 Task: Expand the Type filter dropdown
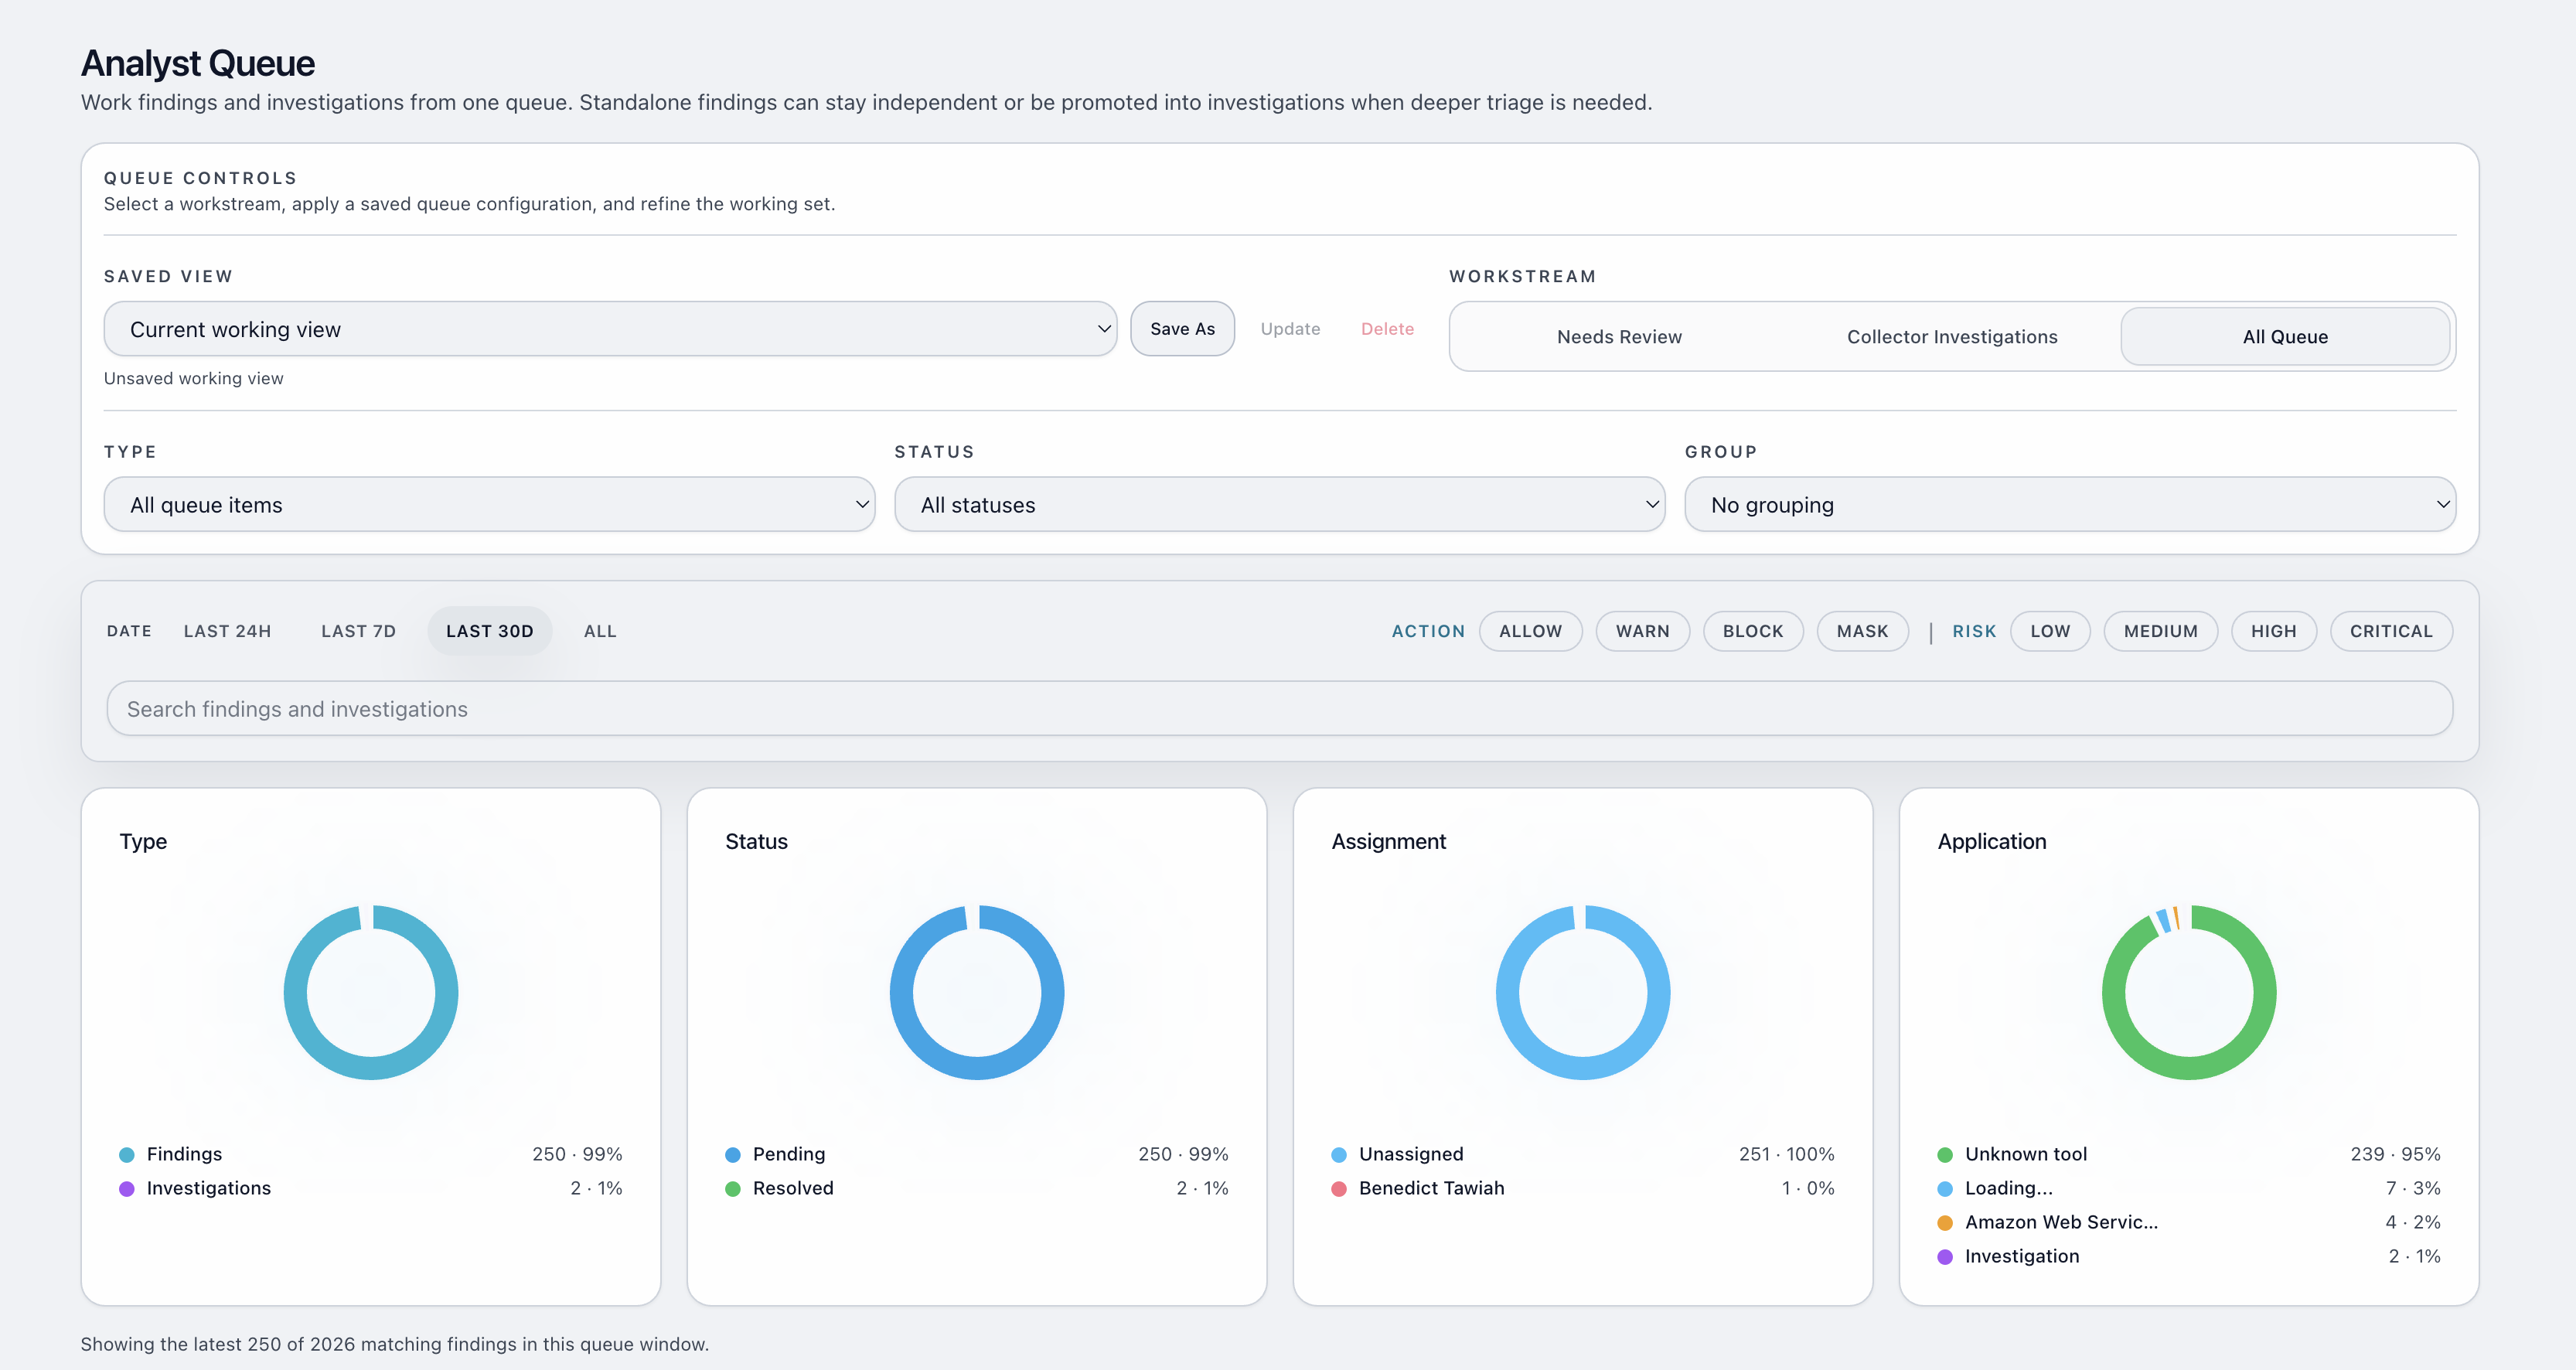click(x=489, y=505)
